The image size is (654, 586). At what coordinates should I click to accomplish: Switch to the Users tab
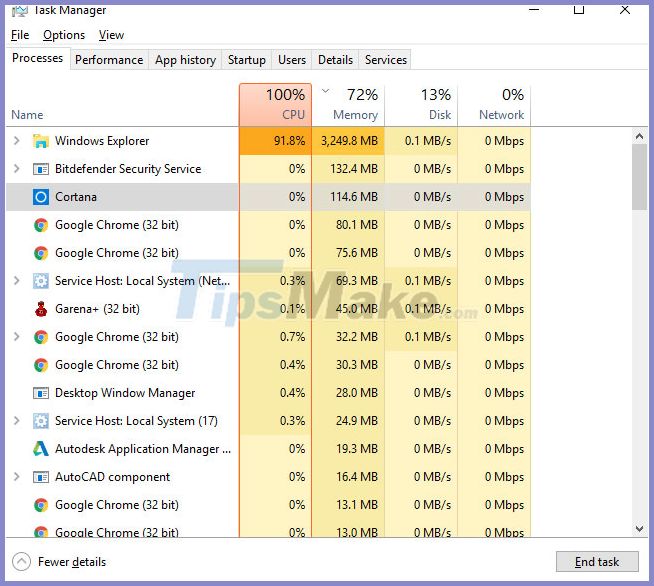292,60
